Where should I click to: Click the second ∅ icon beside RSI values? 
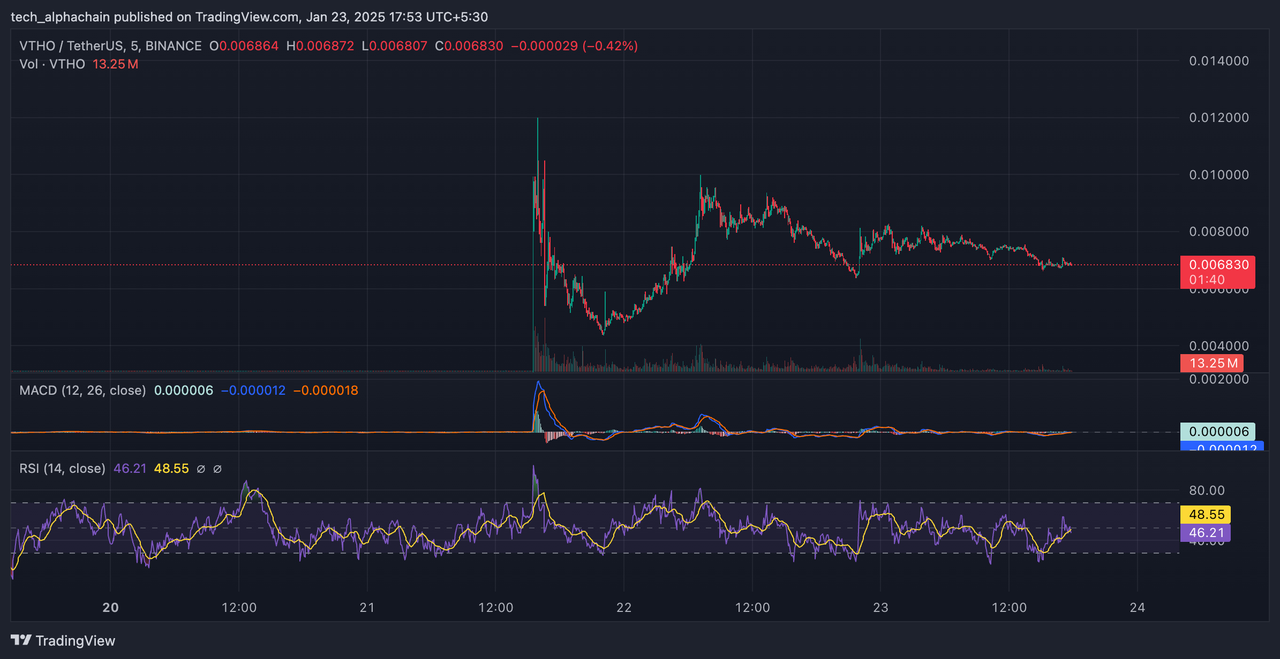pos(217,468)
